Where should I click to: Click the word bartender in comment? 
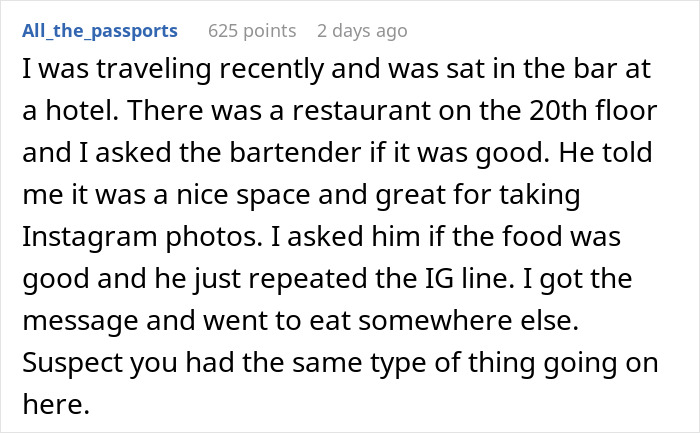[x=295, y=152]
